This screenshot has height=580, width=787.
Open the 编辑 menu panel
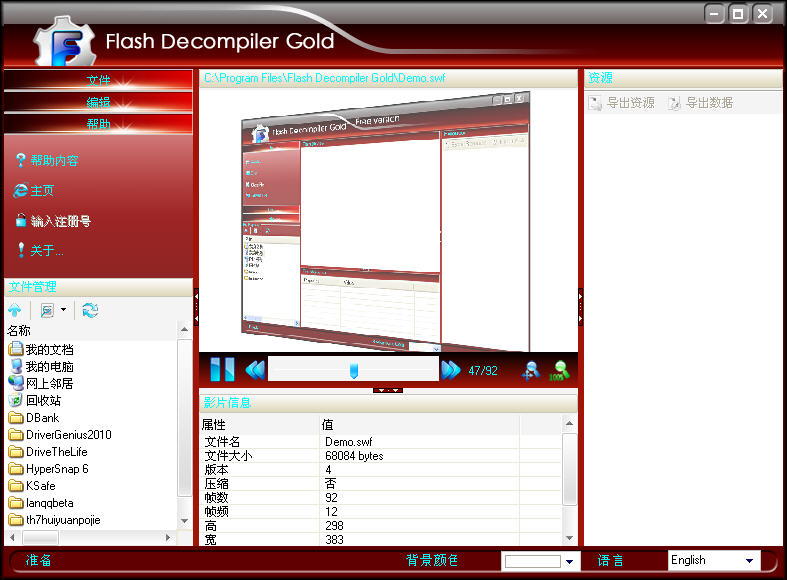point(98,102)
